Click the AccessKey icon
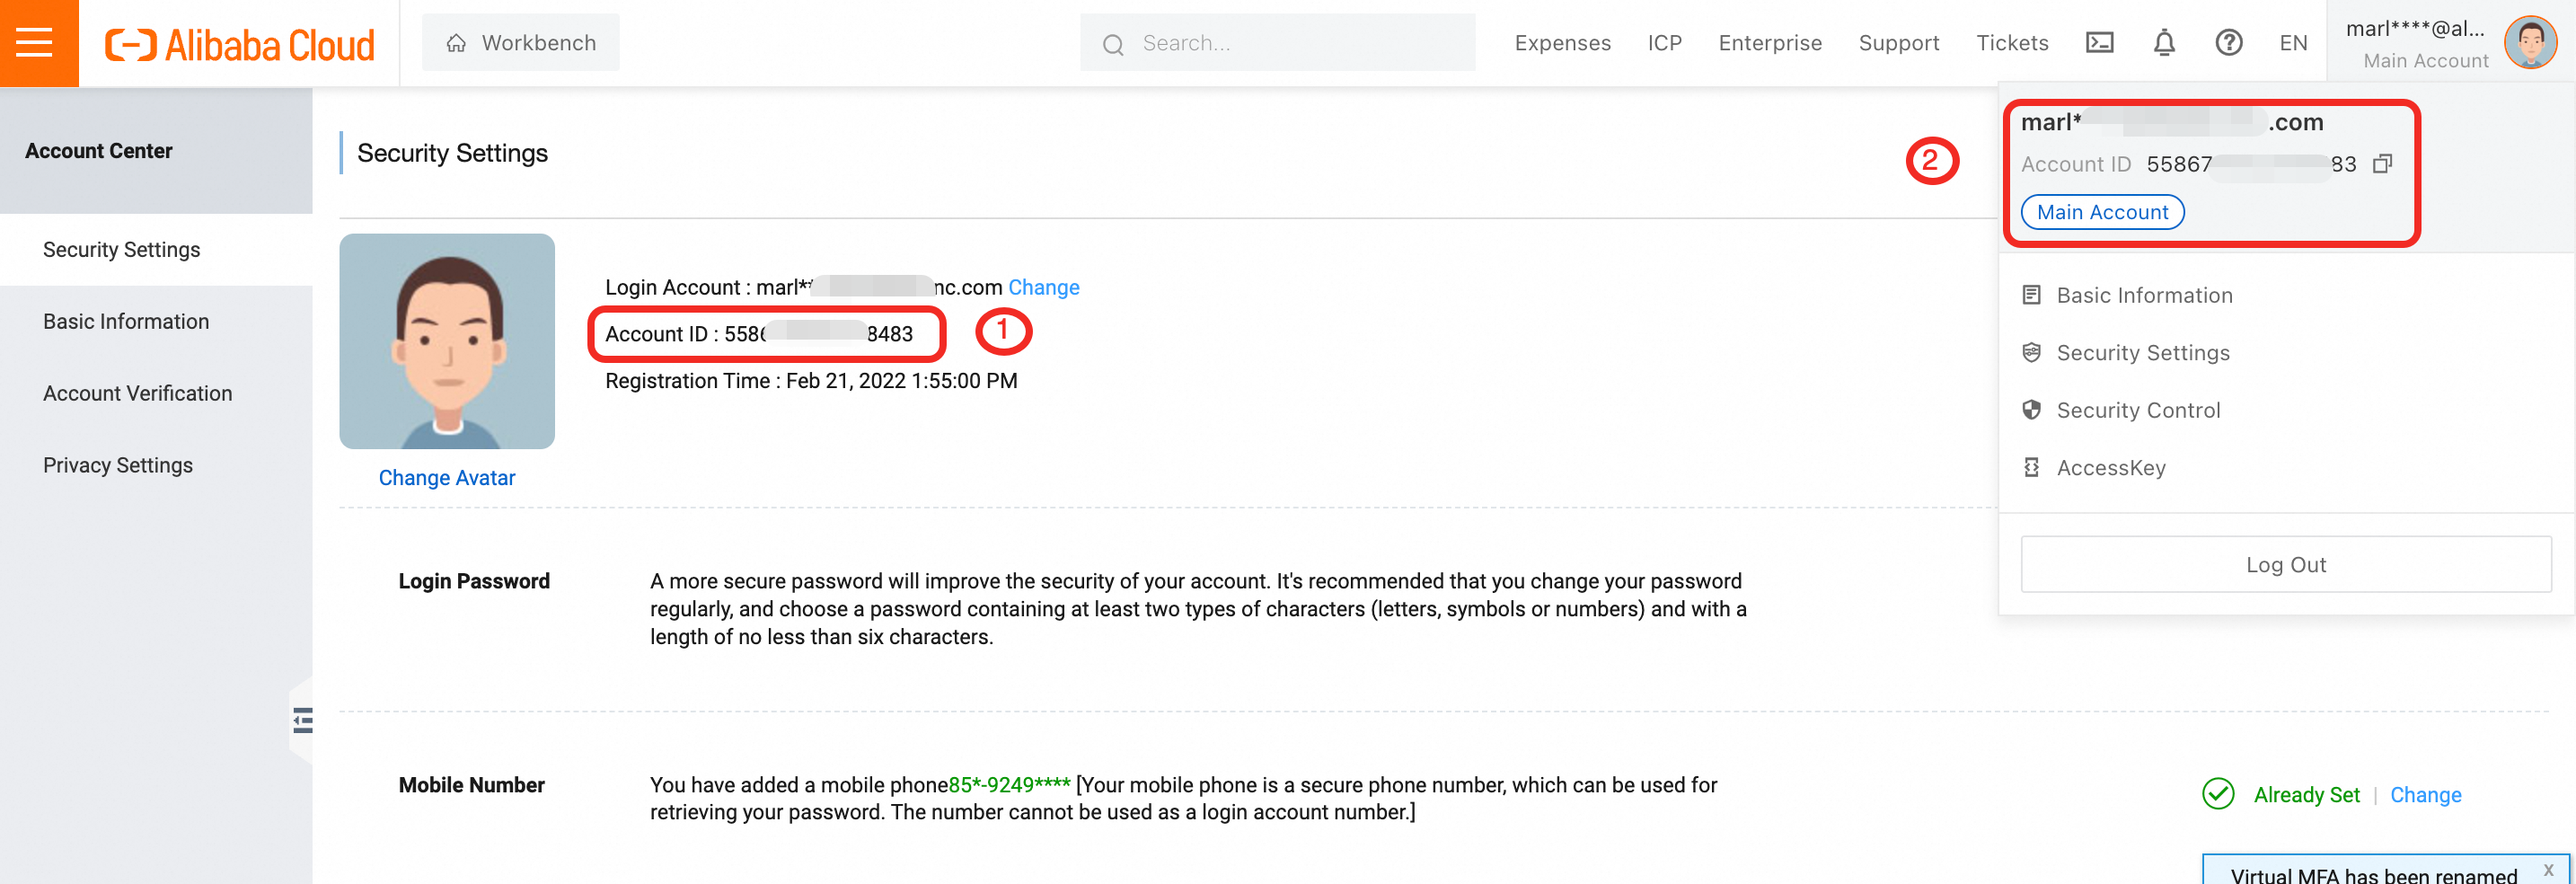The height and width of the screenshot is (884, 2576). [2031, 467]
